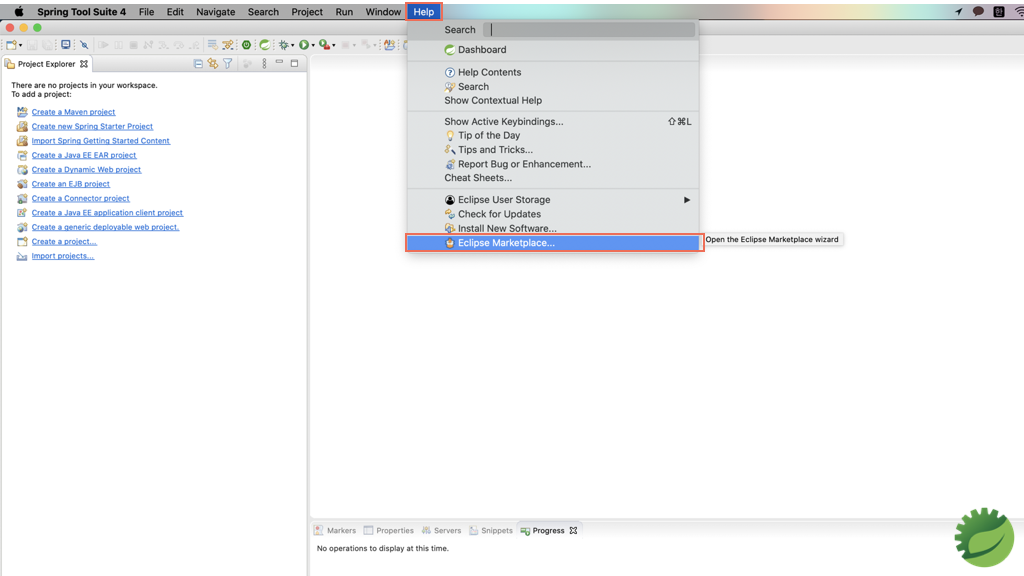The height and width of the screenshot is (576, 1024).
Task: Click the Maven project icon in the list
Action: pos(22,112)
